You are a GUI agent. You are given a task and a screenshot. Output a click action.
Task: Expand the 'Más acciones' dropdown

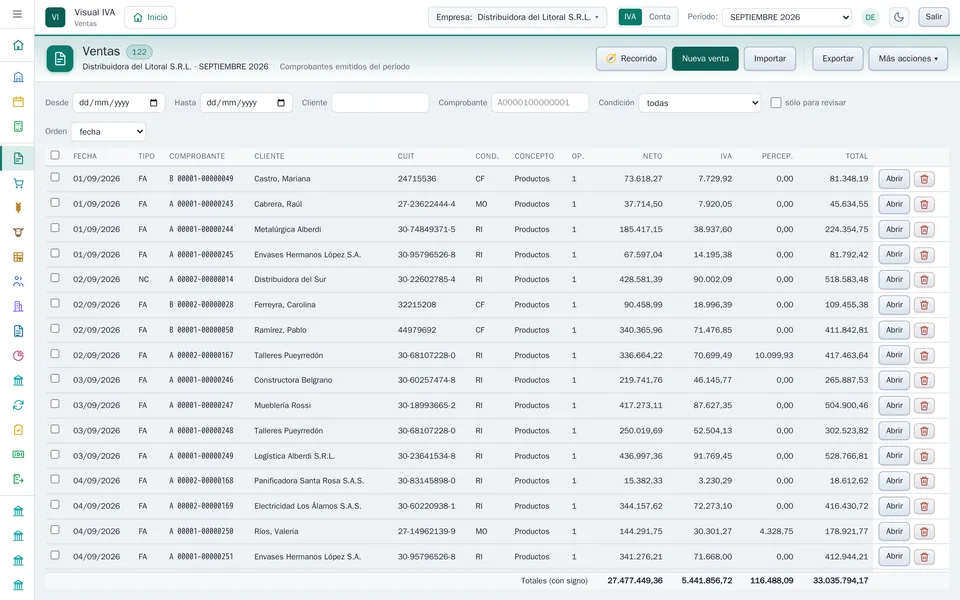click(908, 59)
